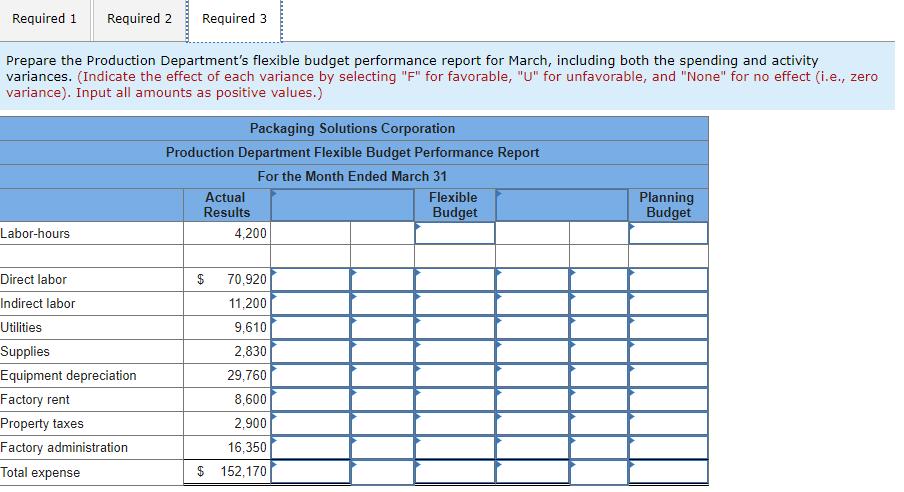Select Factory administration Flexible Budget cell
904x492 pixels.
point(455,448)
